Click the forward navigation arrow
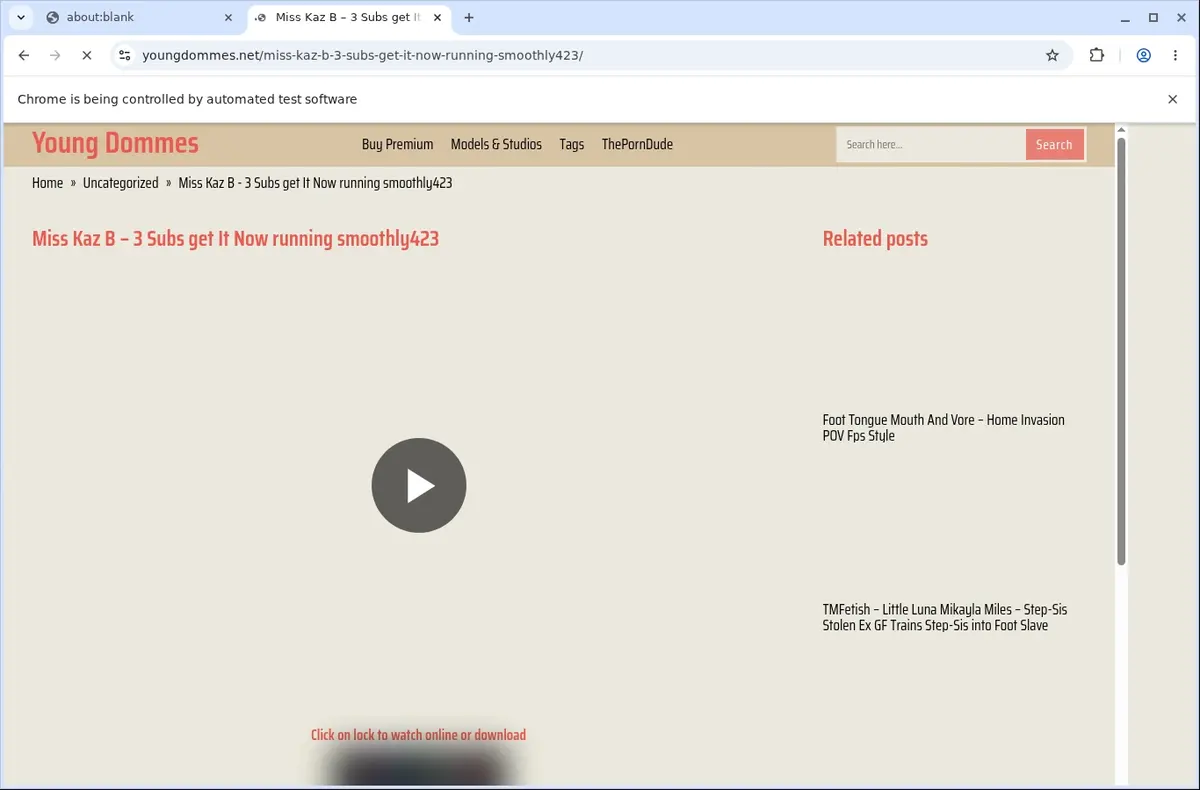 [55, 55]
